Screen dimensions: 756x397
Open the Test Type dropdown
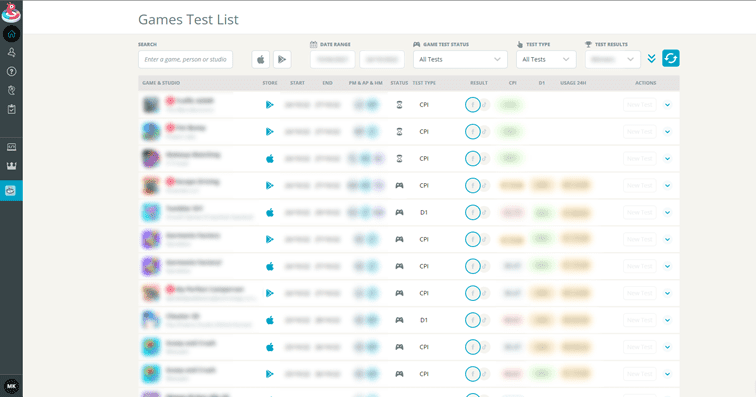click(x=546, y=59)
